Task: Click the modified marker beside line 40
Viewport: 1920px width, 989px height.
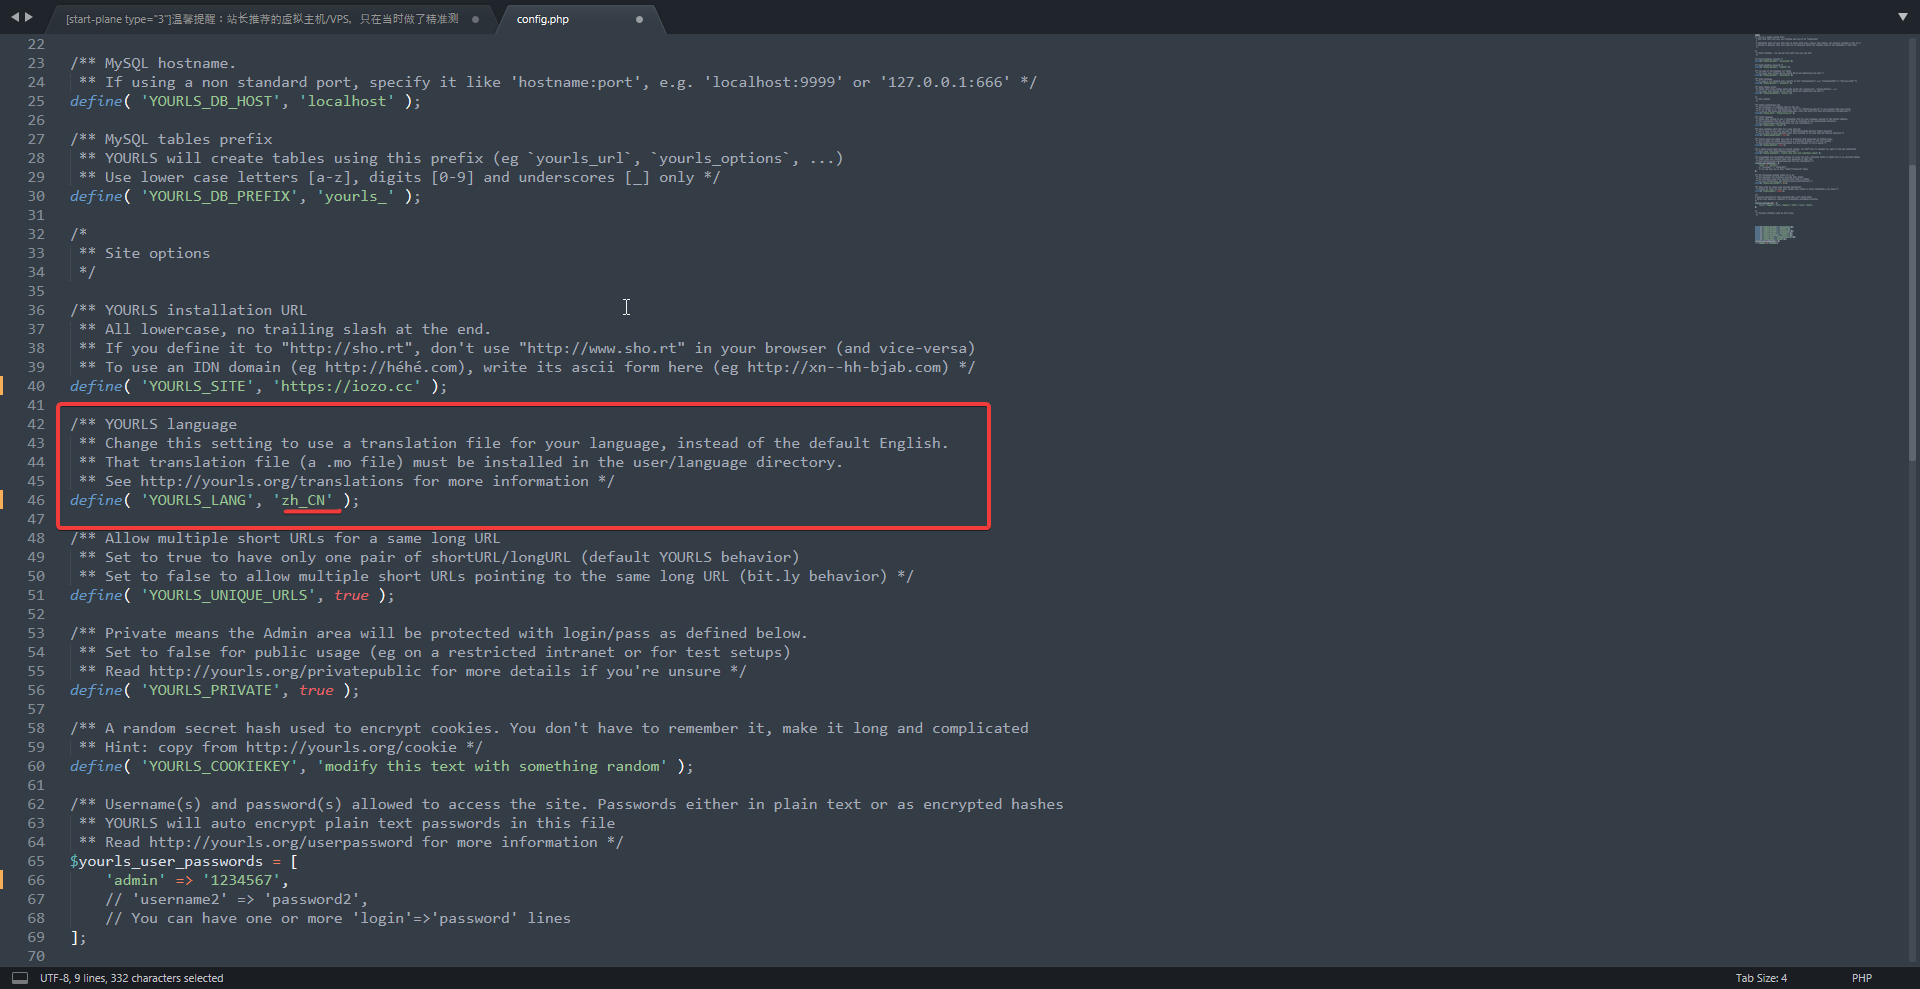Action: point(2,386)
